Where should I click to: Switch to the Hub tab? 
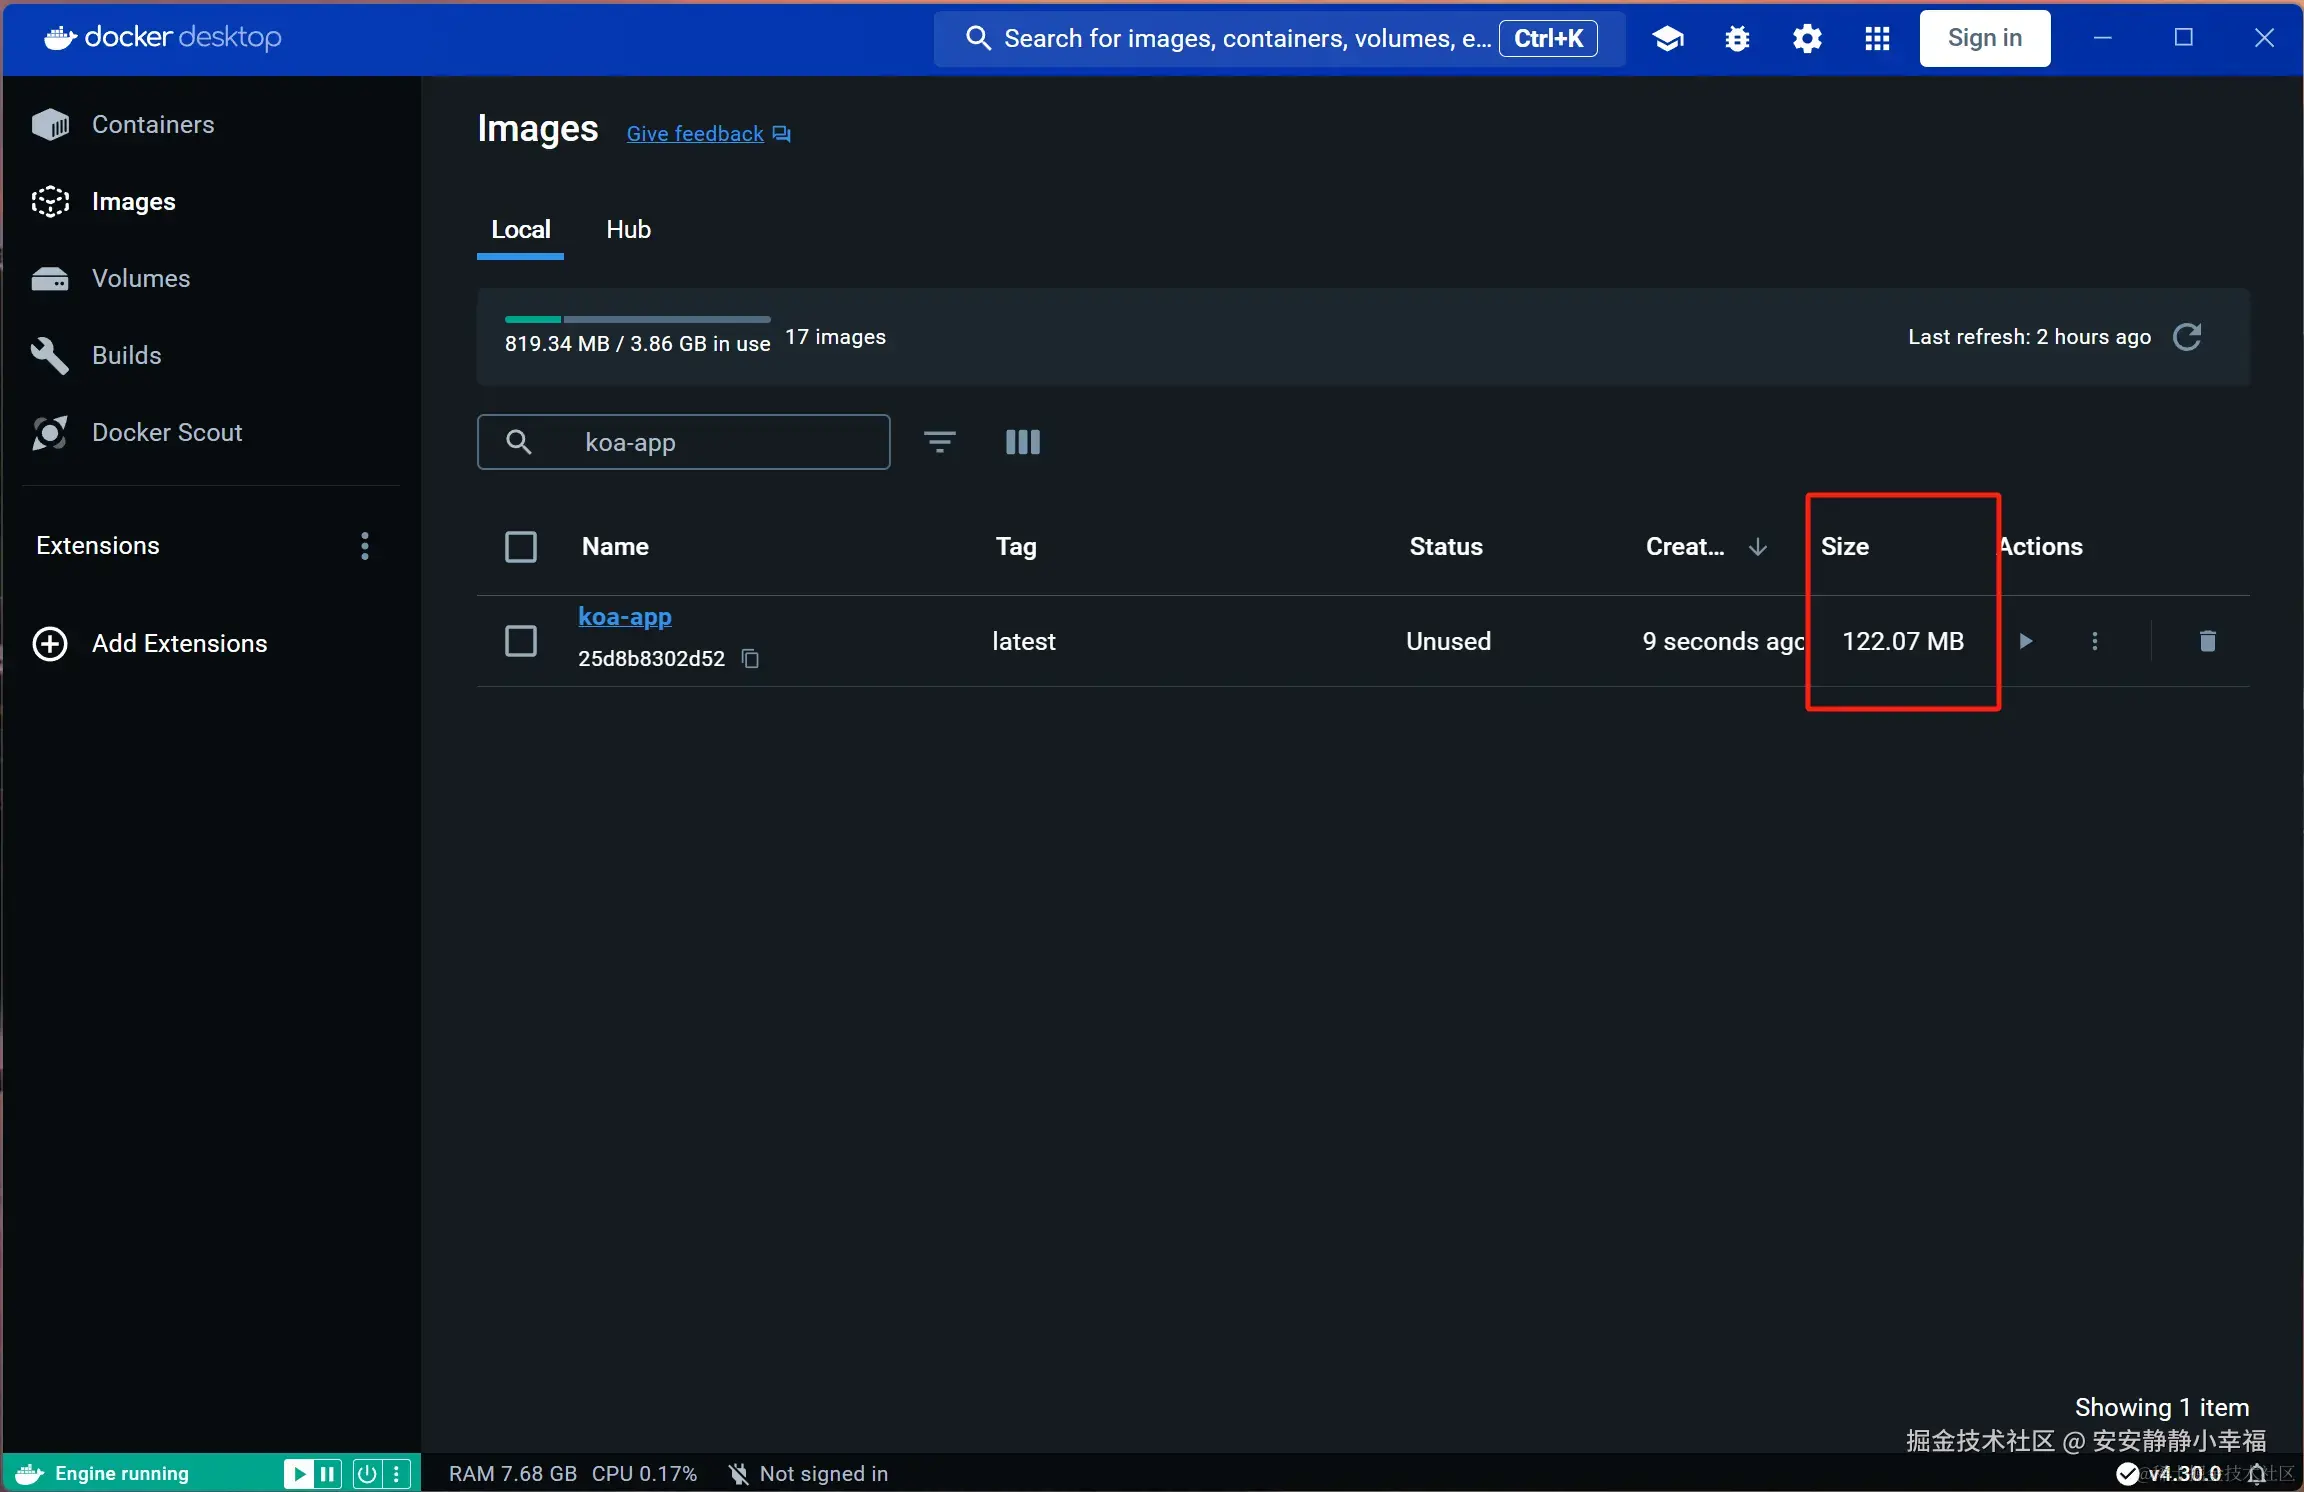pos(628,230)
